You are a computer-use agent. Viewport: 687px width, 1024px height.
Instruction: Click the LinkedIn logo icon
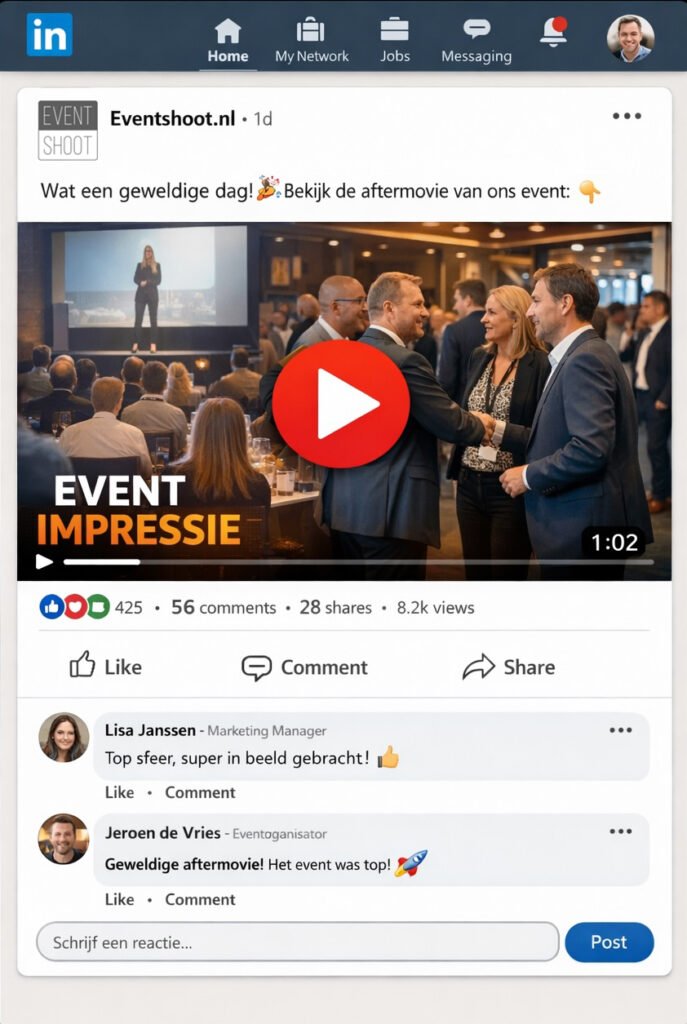pyautogui.click(x=50, y=34)
